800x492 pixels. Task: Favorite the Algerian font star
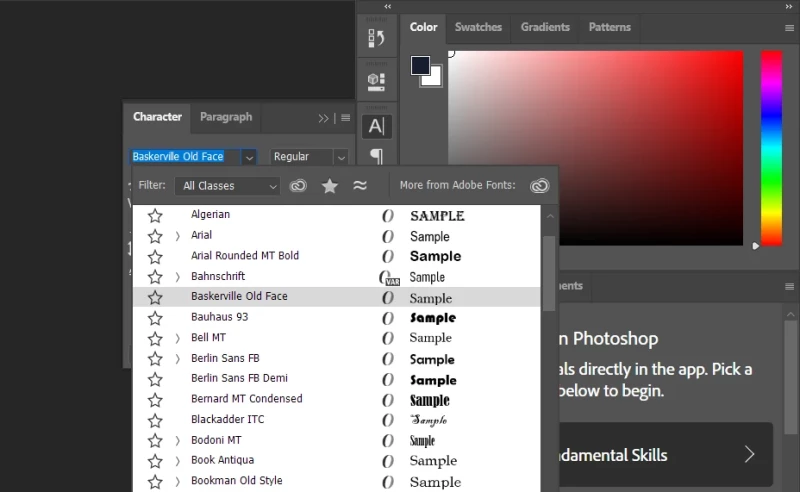point(155,215)
